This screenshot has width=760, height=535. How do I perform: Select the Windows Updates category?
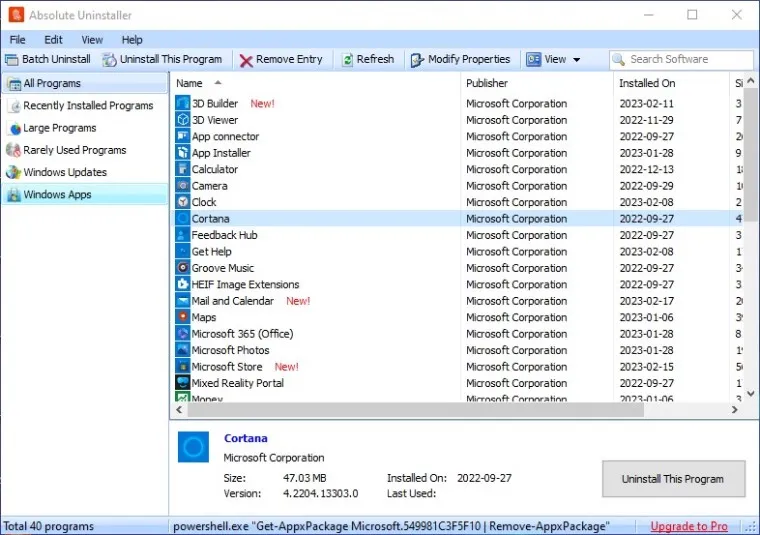click(x=64, y=172)
